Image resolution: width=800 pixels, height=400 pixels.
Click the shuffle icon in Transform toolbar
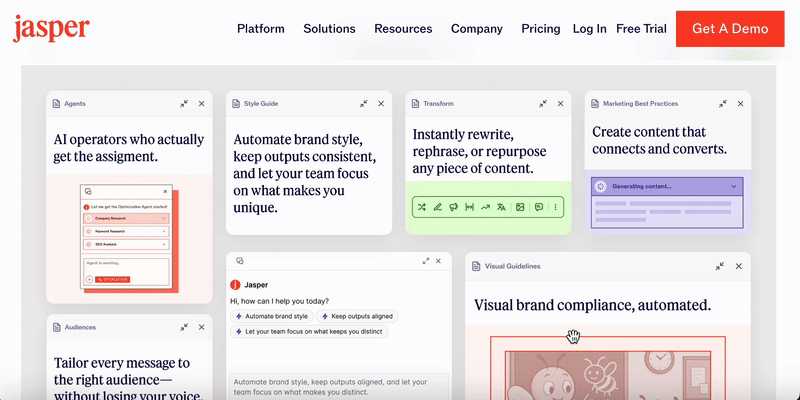(421, 207)
